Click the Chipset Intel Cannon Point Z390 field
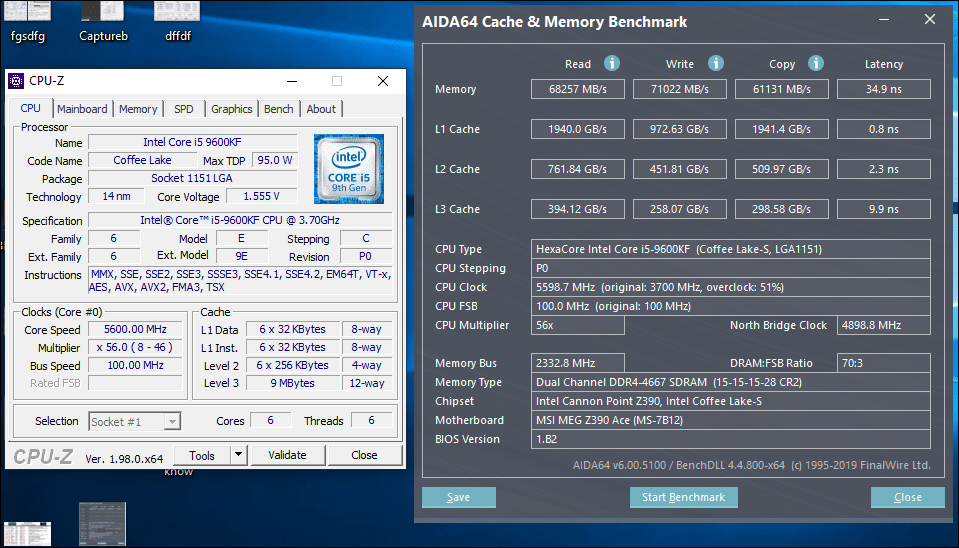Image resolution: width=959 pixels, height=548 pixels. [731, 401]
